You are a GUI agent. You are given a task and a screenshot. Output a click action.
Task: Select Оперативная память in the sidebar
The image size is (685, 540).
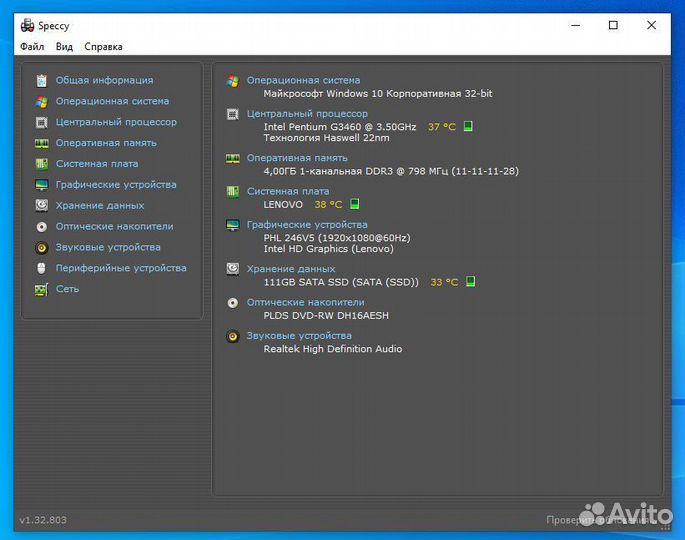click(106, 143)
